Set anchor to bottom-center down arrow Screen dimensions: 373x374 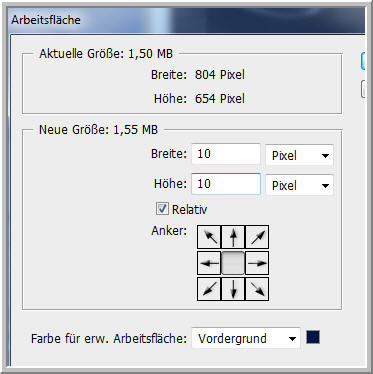coord(233,289)
